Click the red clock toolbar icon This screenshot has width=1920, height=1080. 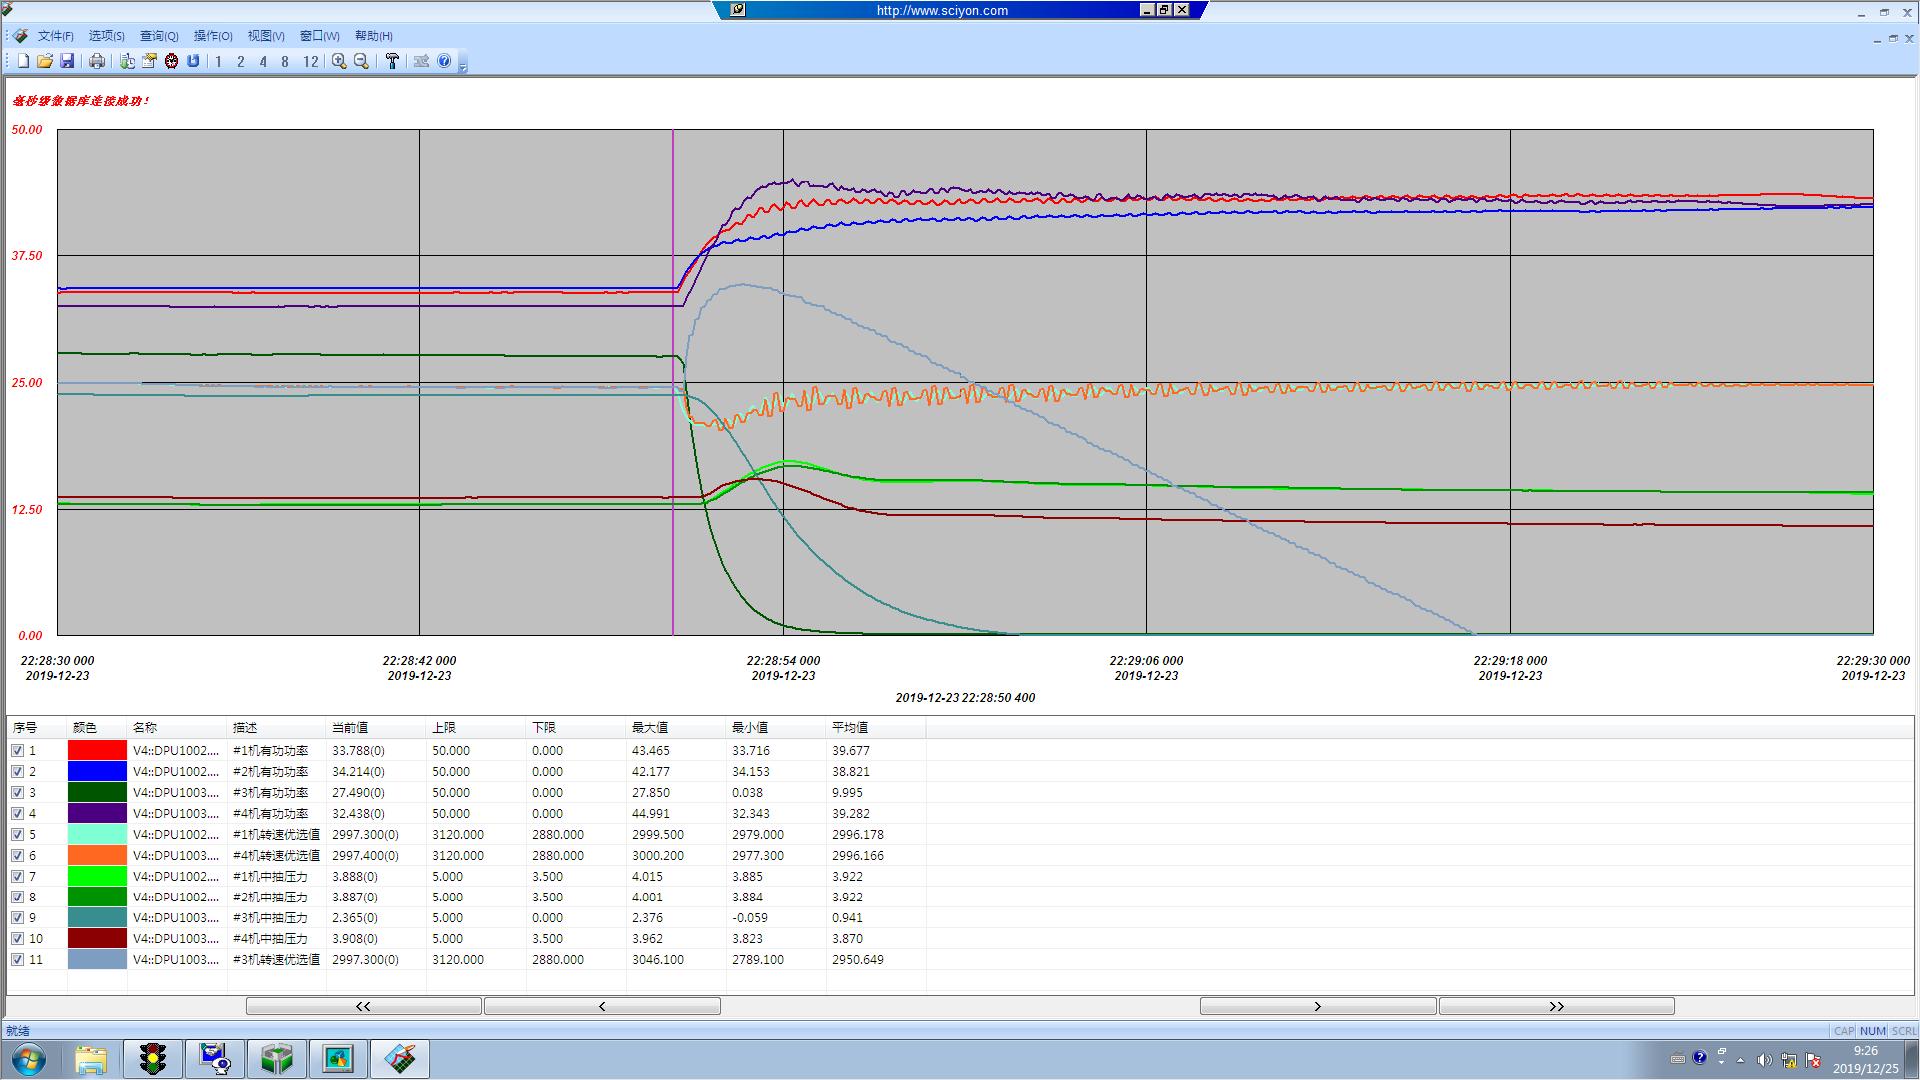coord(171,61)
